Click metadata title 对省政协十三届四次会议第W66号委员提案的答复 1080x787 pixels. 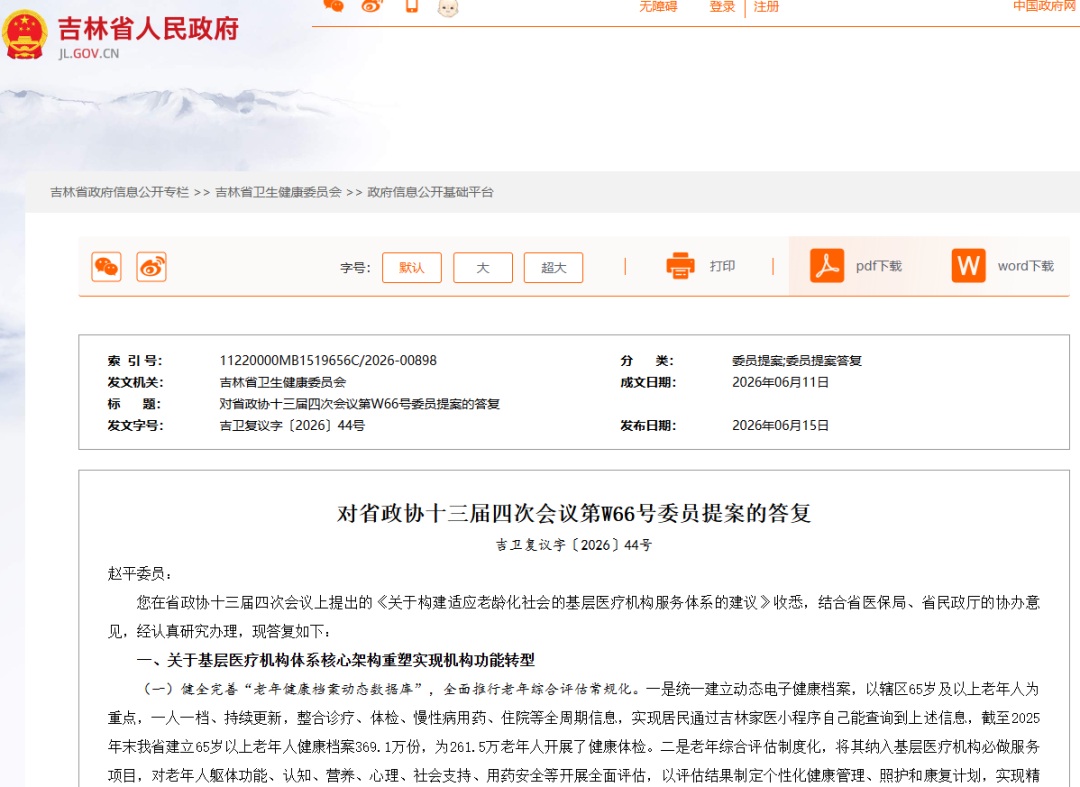point(360,404)
